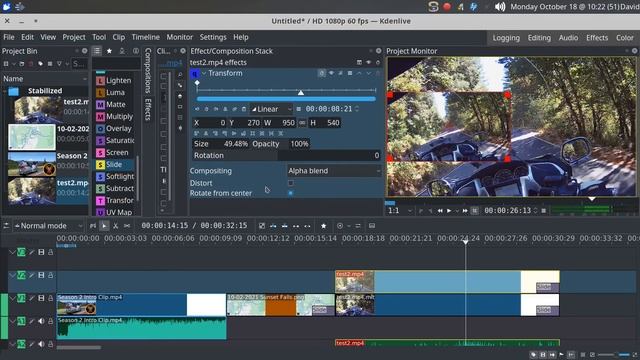The image size is (640, 360).
Task: Click the Slide composition icon
Action: [x=100, y=164]
